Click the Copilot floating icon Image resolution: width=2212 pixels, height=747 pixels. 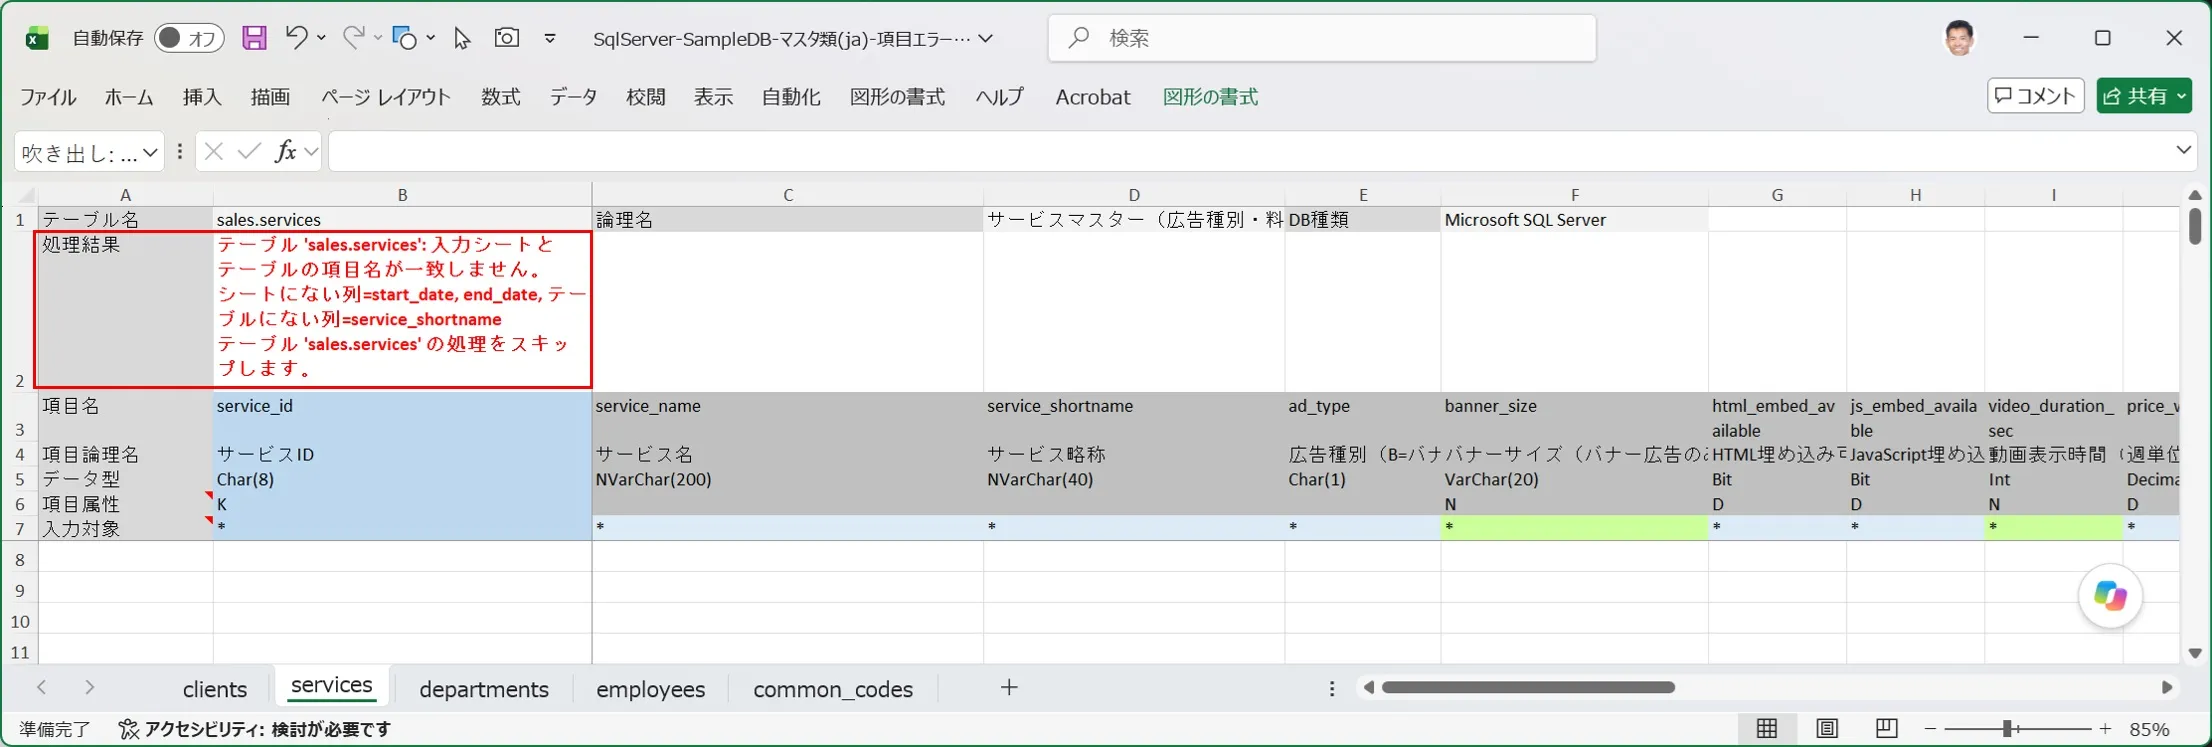[x=2110, y=597]
